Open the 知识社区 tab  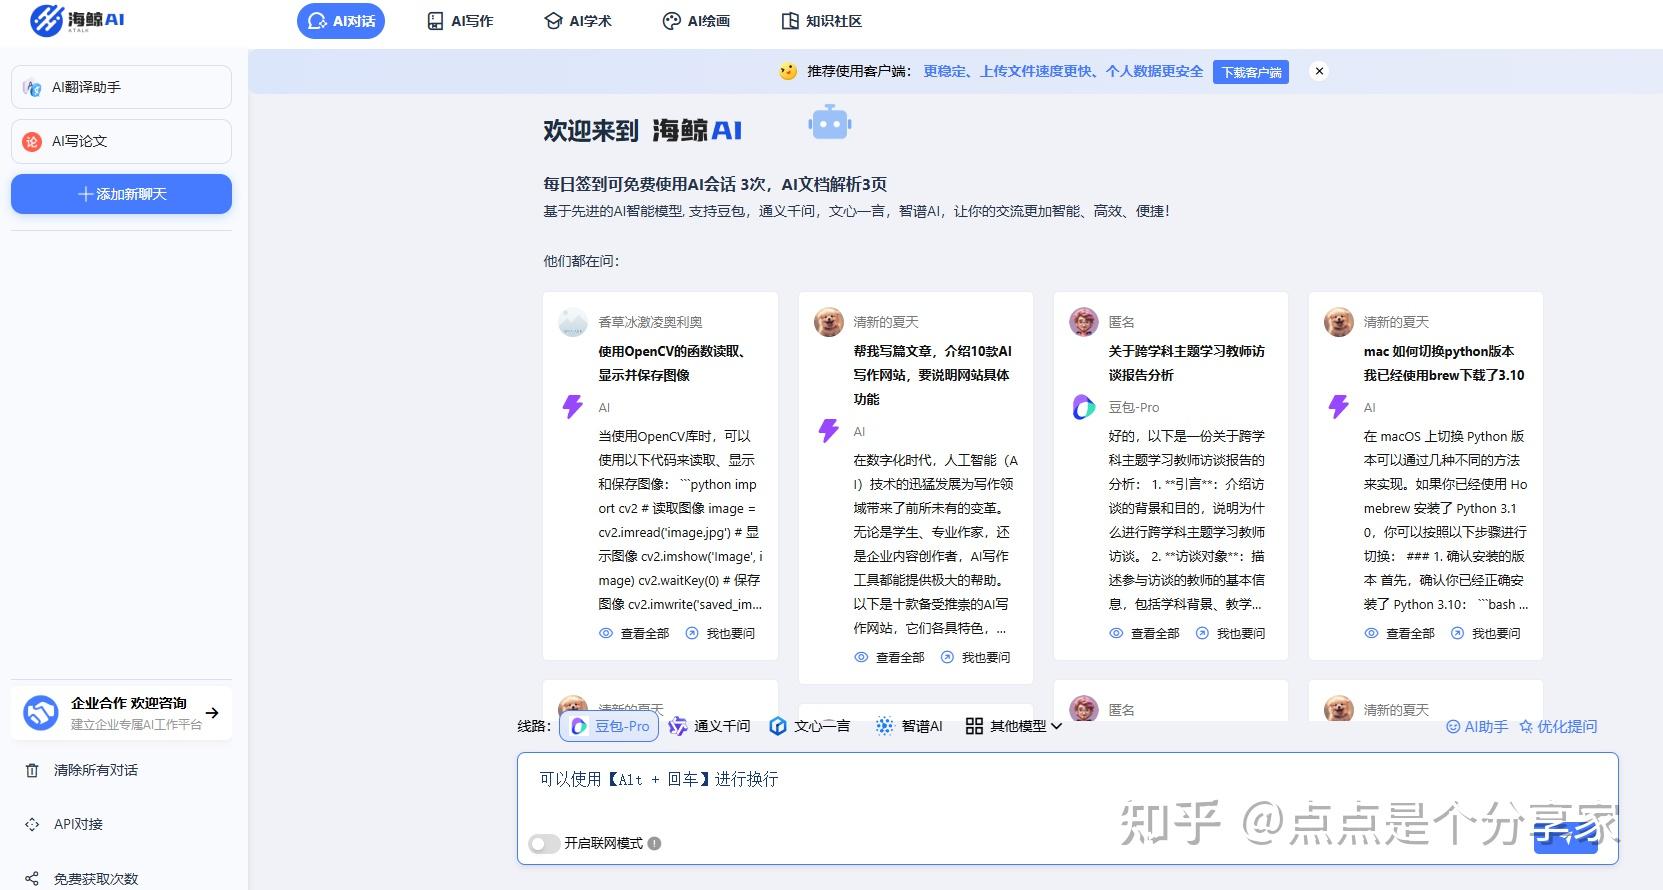(821, 21)
